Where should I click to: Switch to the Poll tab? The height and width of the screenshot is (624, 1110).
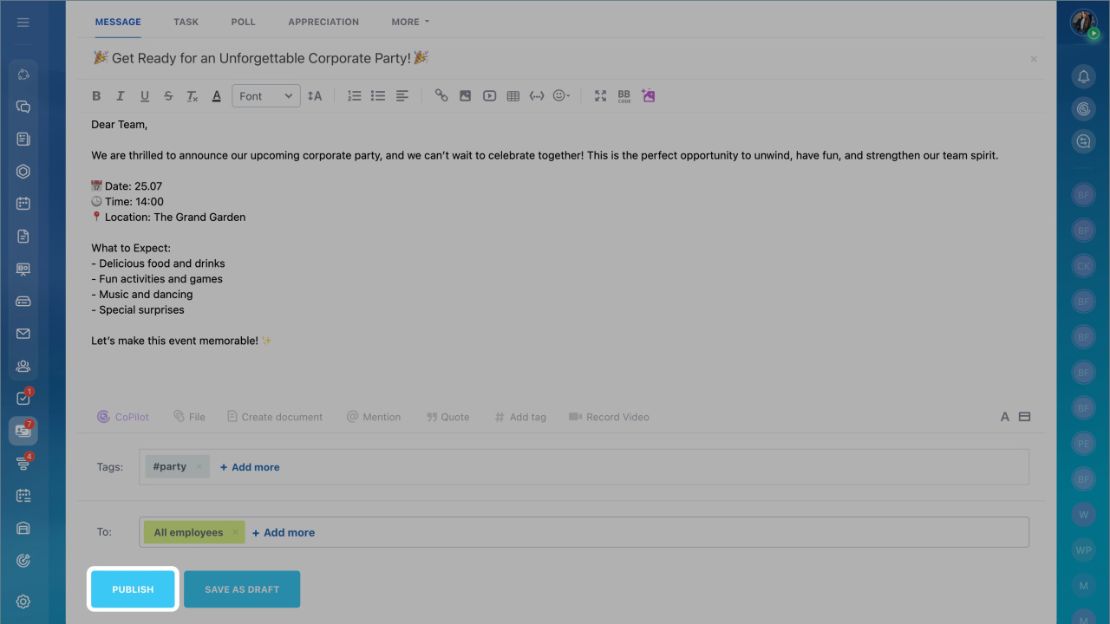(243, 22)
